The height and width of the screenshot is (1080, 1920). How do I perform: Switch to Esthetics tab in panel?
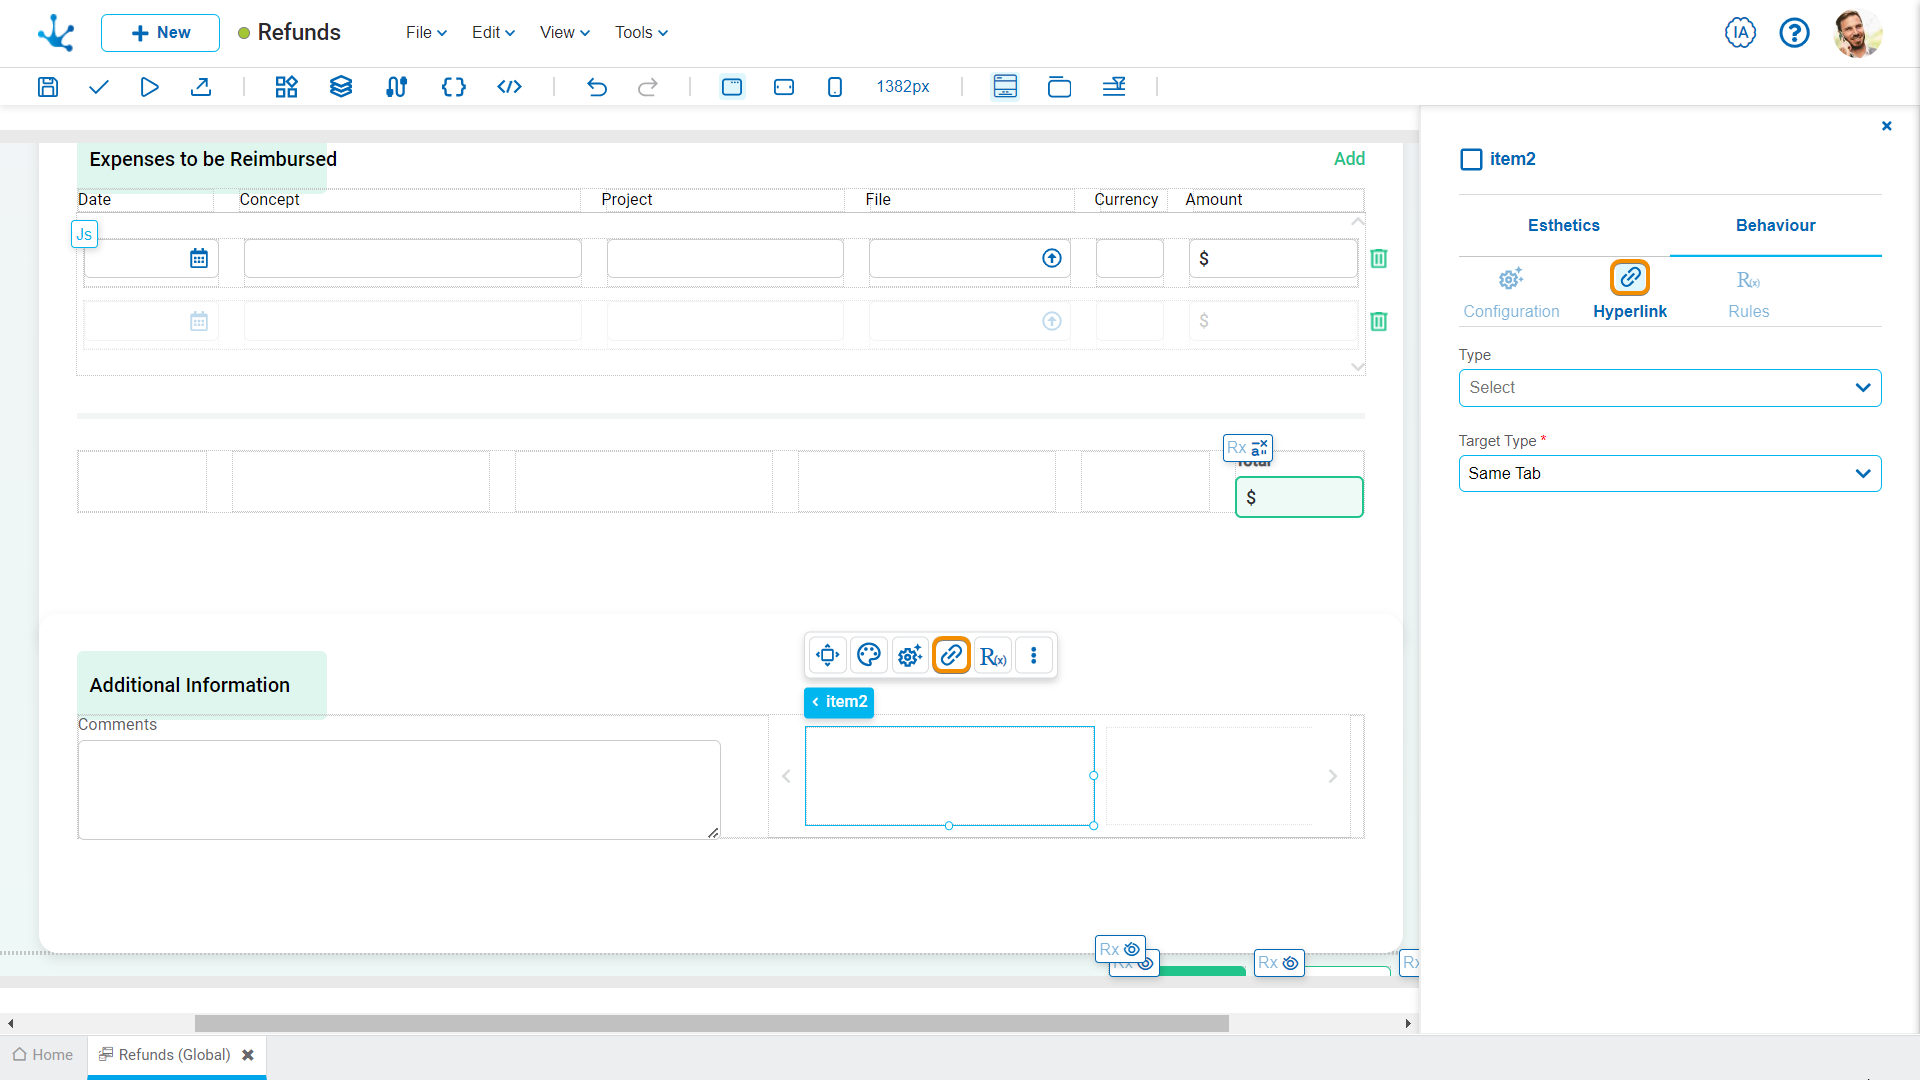click(1564, 225)
